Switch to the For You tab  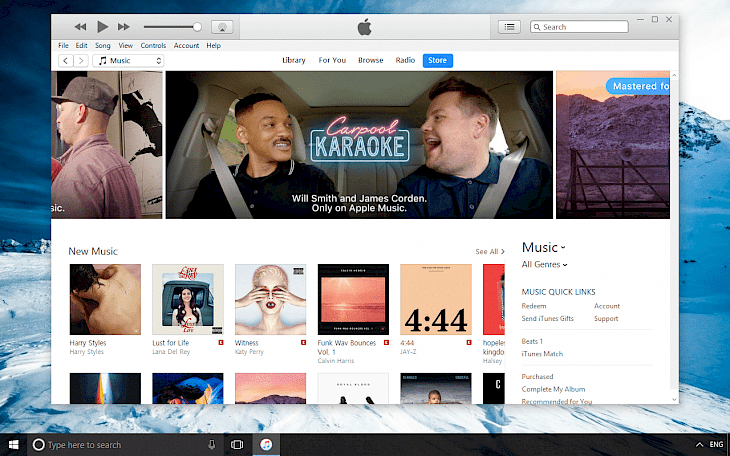[x=332, y=60]
